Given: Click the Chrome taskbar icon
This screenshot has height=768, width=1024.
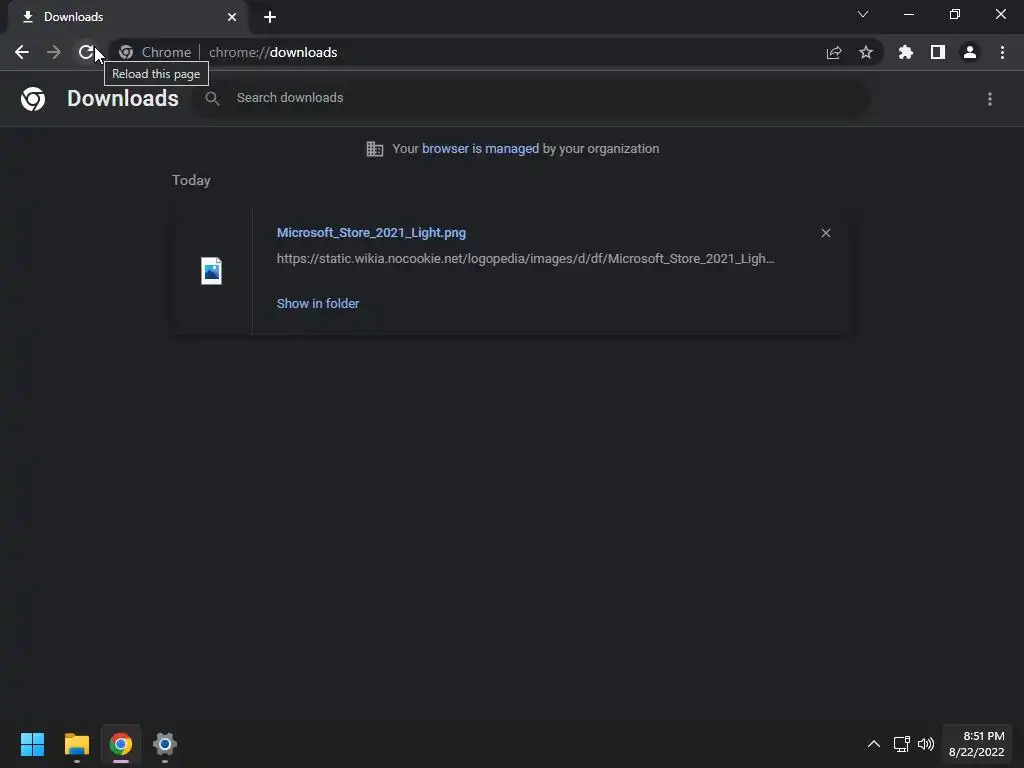Looking at the screenshot, I should [121, 744].
